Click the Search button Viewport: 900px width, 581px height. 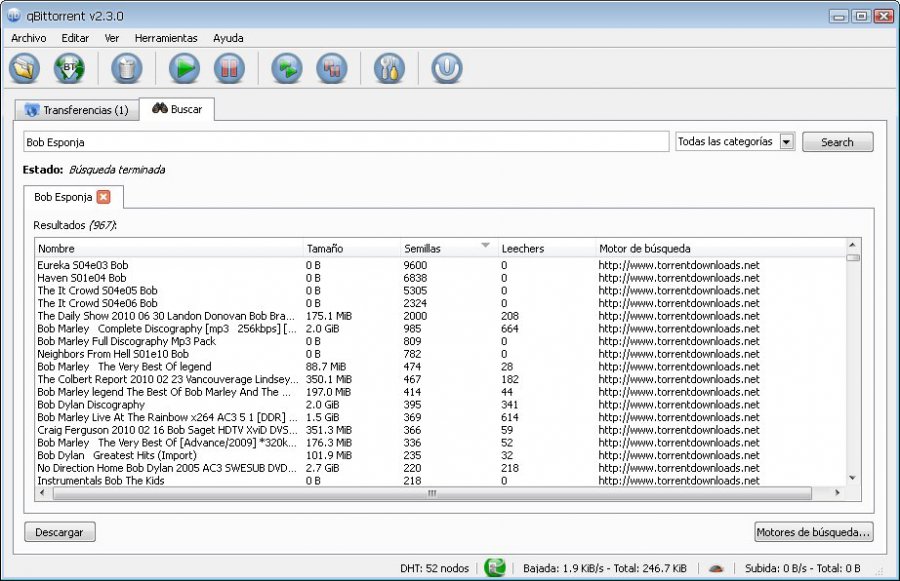click(837, 142)
